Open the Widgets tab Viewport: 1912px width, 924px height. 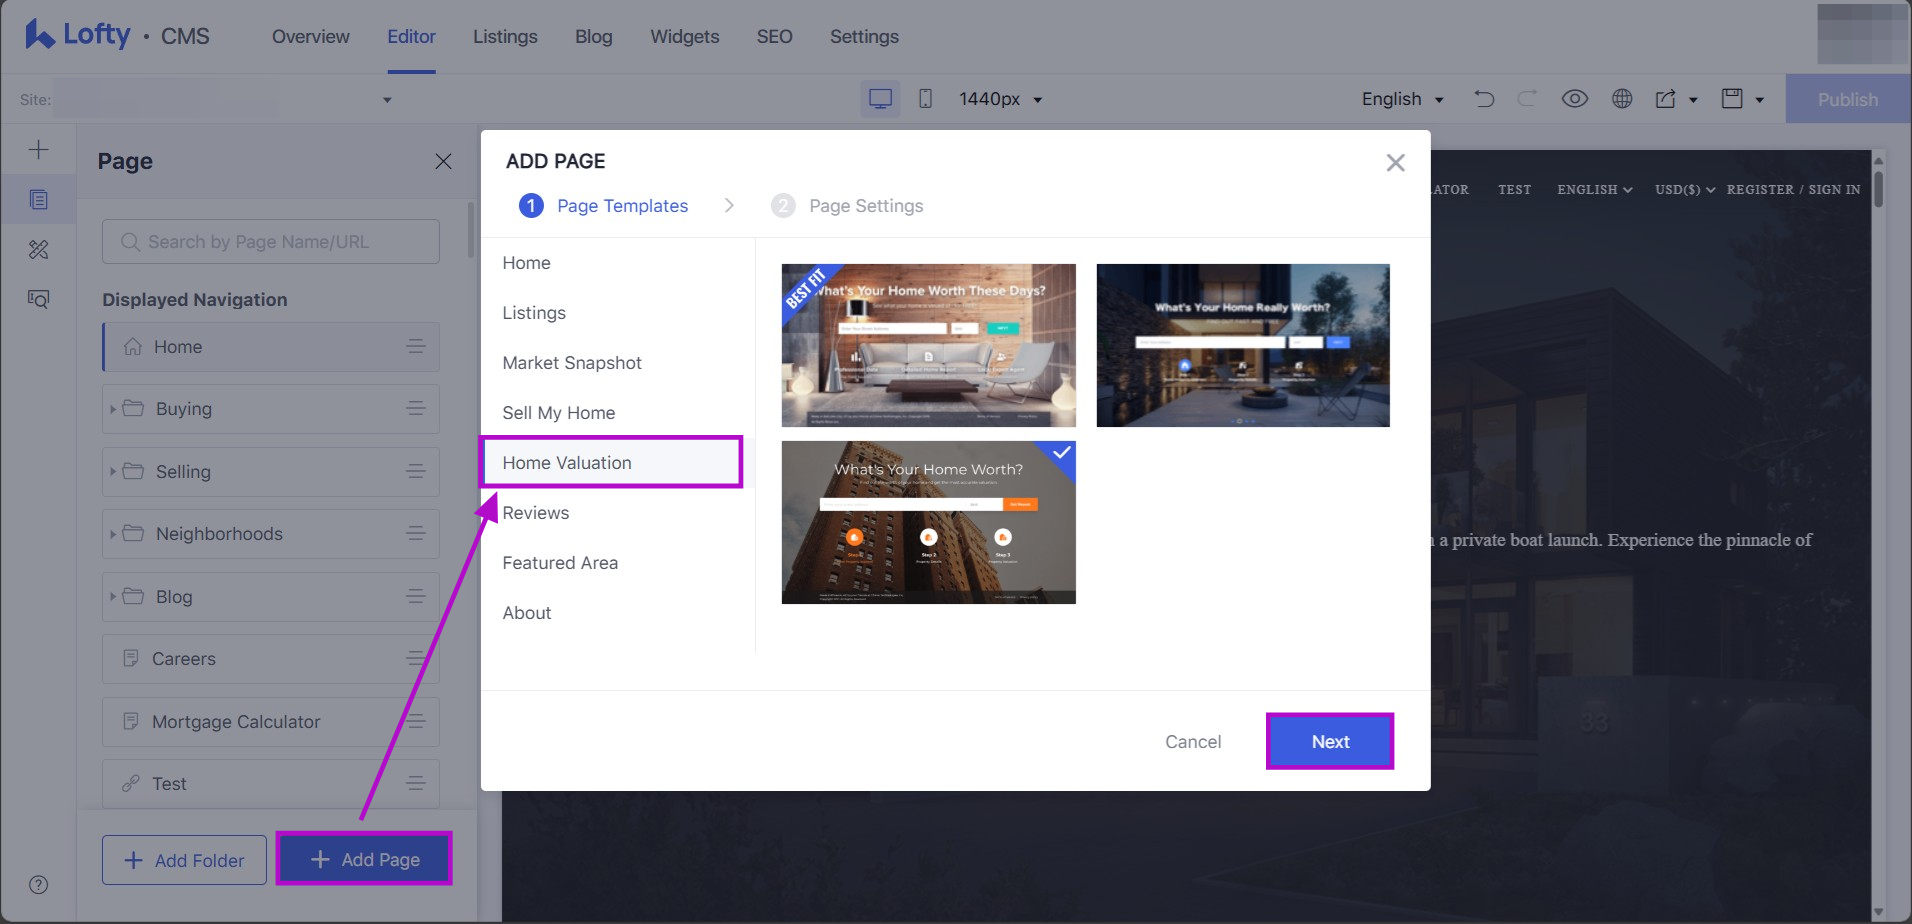point(685,37)
